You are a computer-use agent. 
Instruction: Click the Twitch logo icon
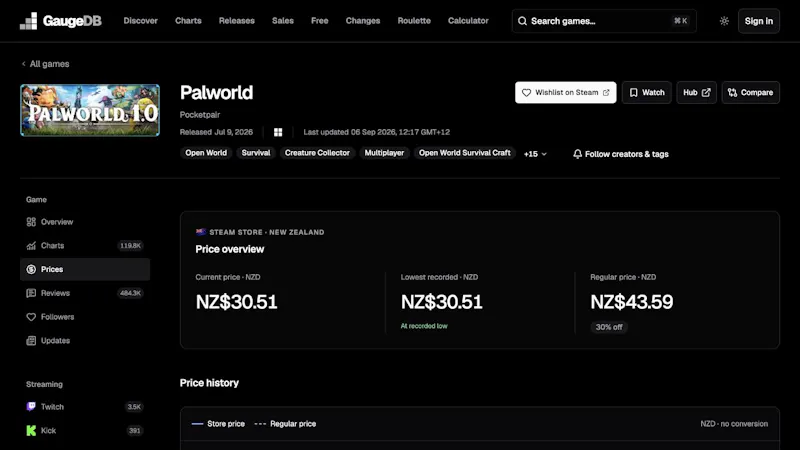click(x=31, y=407)
